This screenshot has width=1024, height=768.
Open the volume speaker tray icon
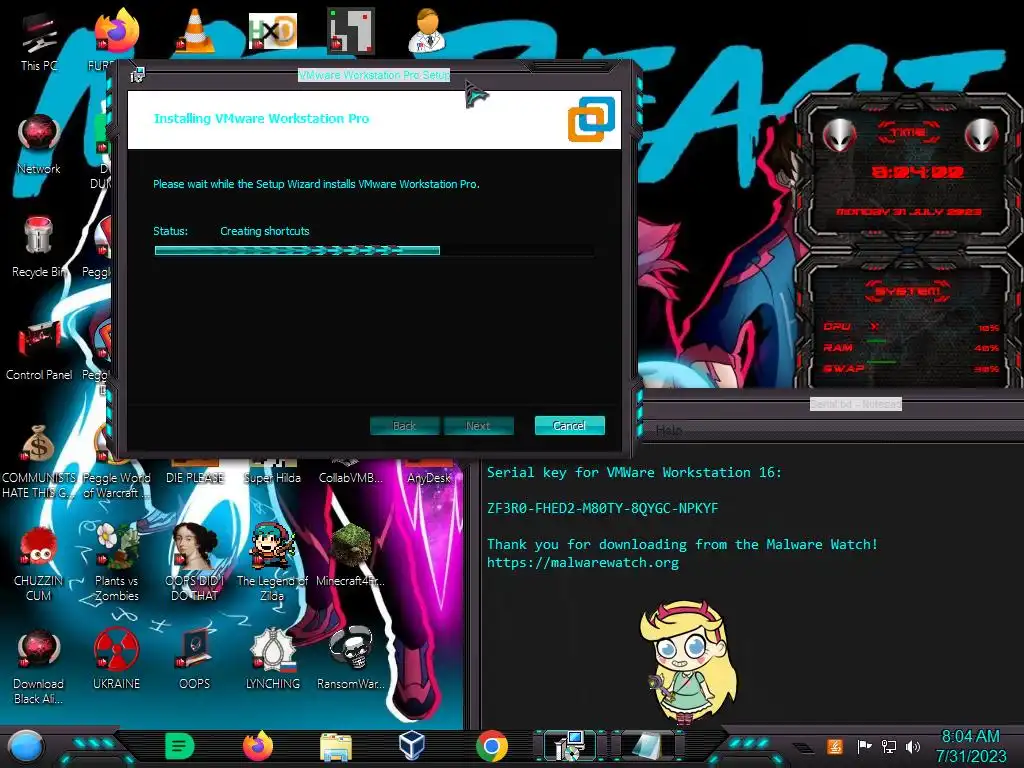point(913,746)
